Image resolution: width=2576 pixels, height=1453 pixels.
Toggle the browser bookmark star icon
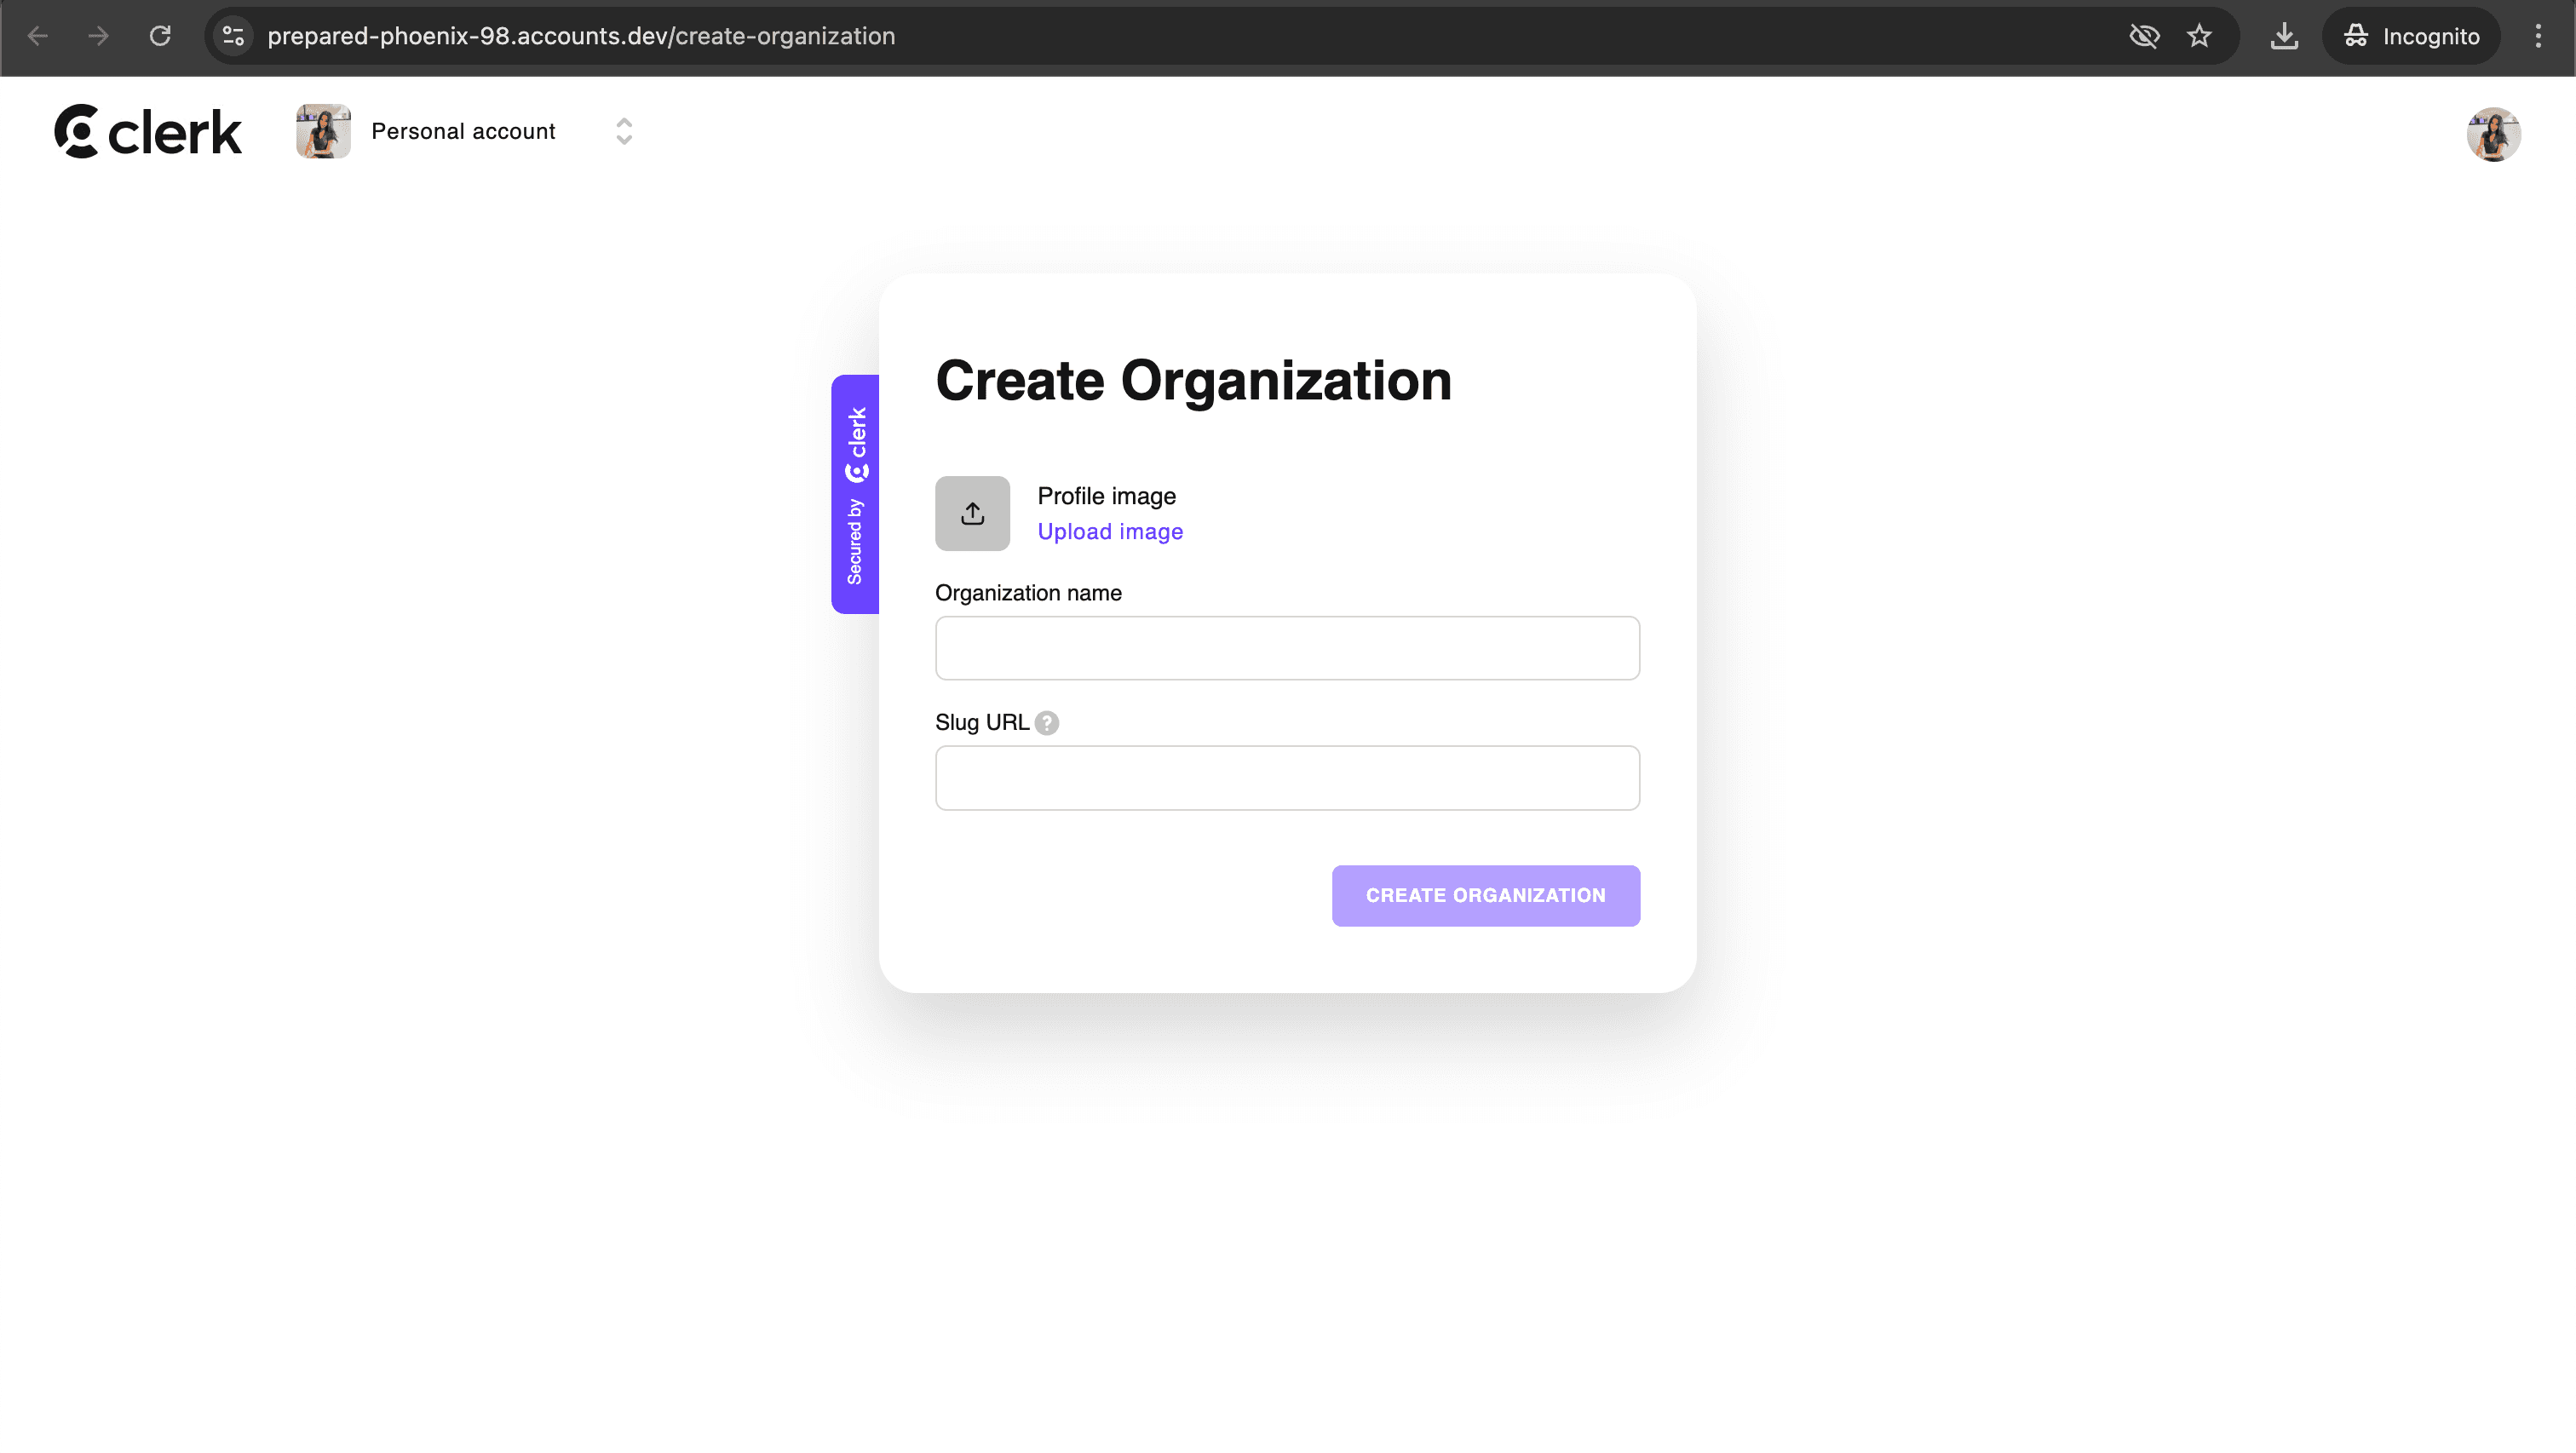click(2199, 36)
